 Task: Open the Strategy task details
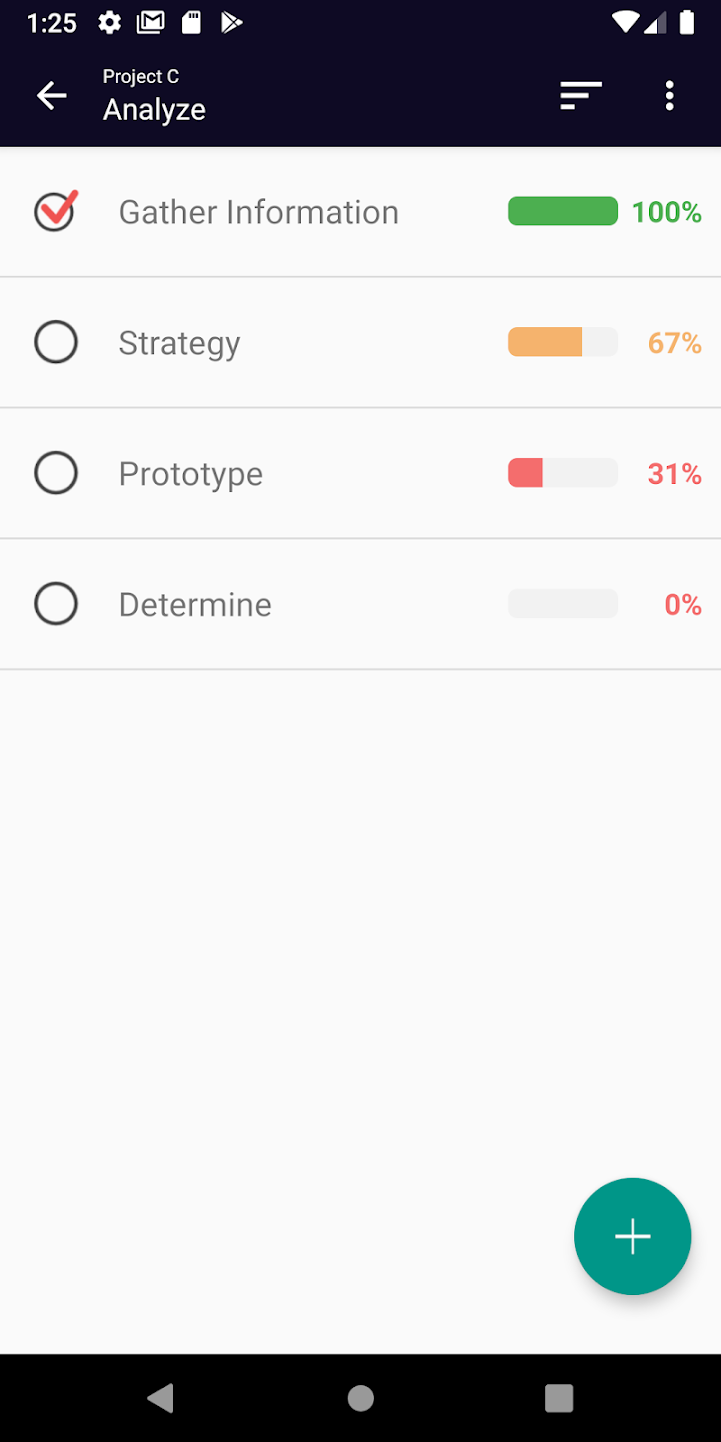pyautogui.click(x=180, y=343)
